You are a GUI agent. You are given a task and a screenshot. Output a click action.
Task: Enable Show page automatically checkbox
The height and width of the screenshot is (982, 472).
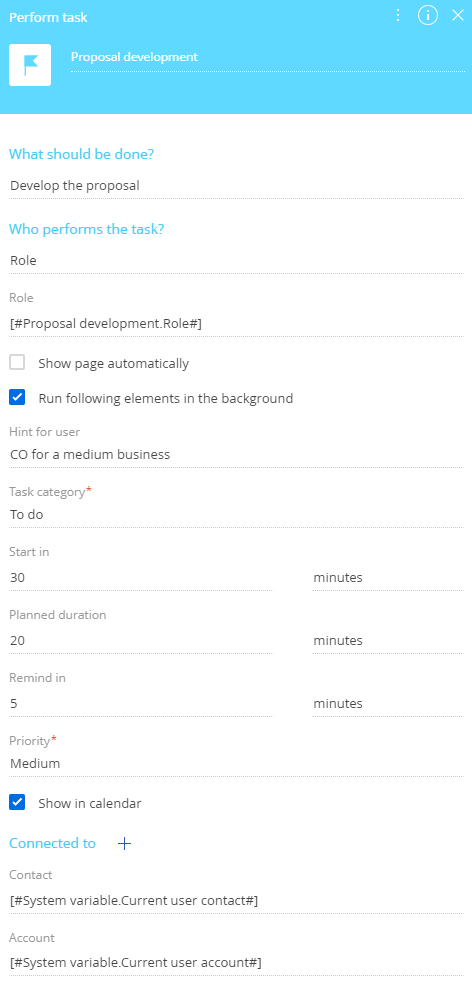(17, 363)
